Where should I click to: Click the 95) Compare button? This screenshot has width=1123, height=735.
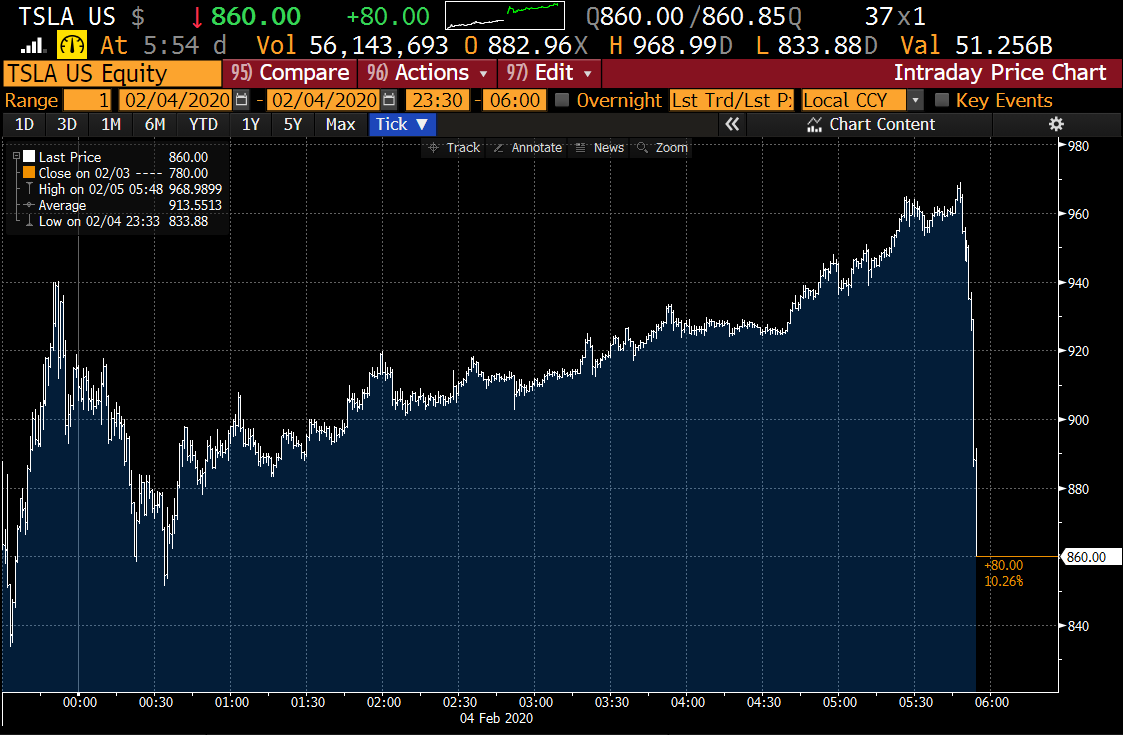pyautogui.click(x=289, y=72)
